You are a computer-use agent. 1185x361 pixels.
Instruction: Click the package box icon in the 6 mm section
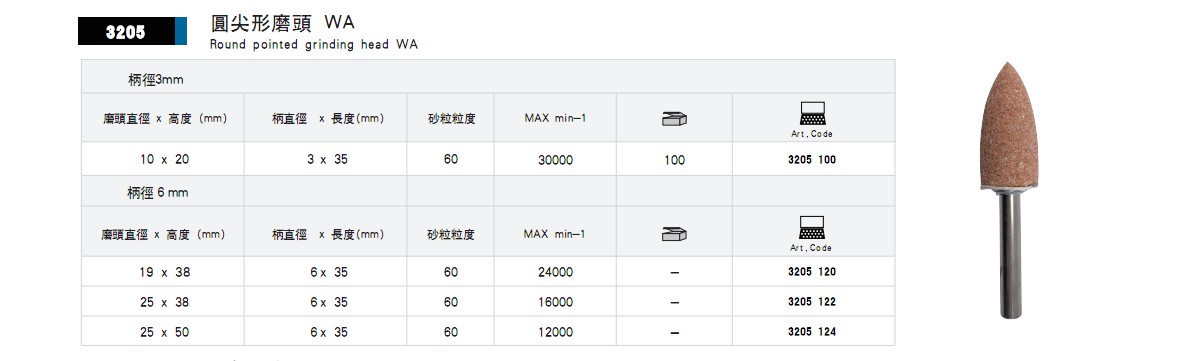[674, 233]
